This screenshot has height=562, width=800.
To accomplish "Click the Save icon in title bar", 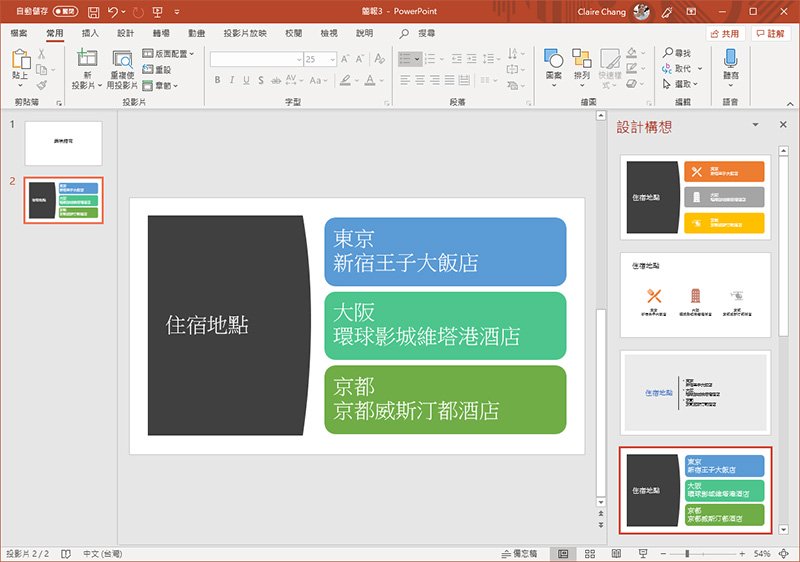I will 92,13.
